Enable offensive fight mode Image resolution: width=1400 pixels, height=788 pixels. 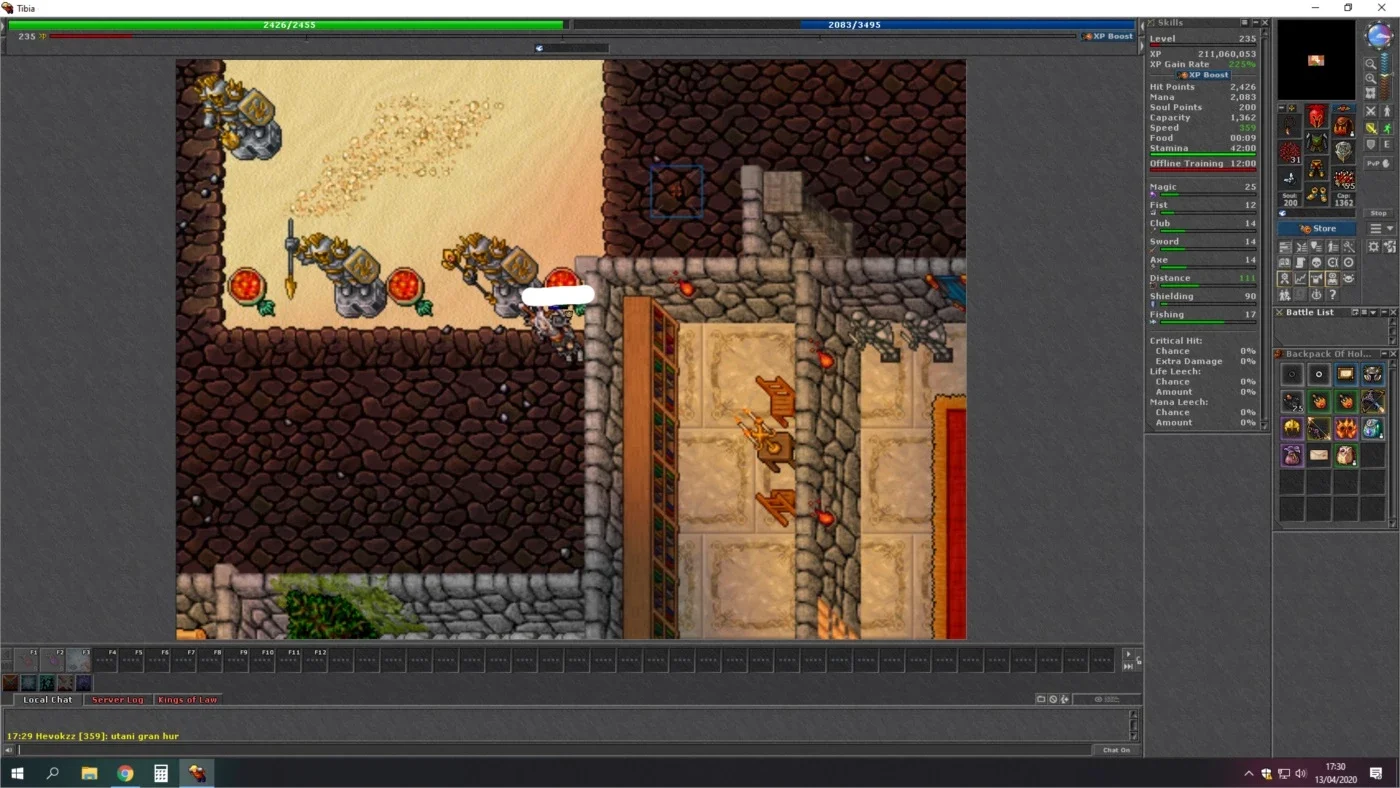tap(1370, 110)
